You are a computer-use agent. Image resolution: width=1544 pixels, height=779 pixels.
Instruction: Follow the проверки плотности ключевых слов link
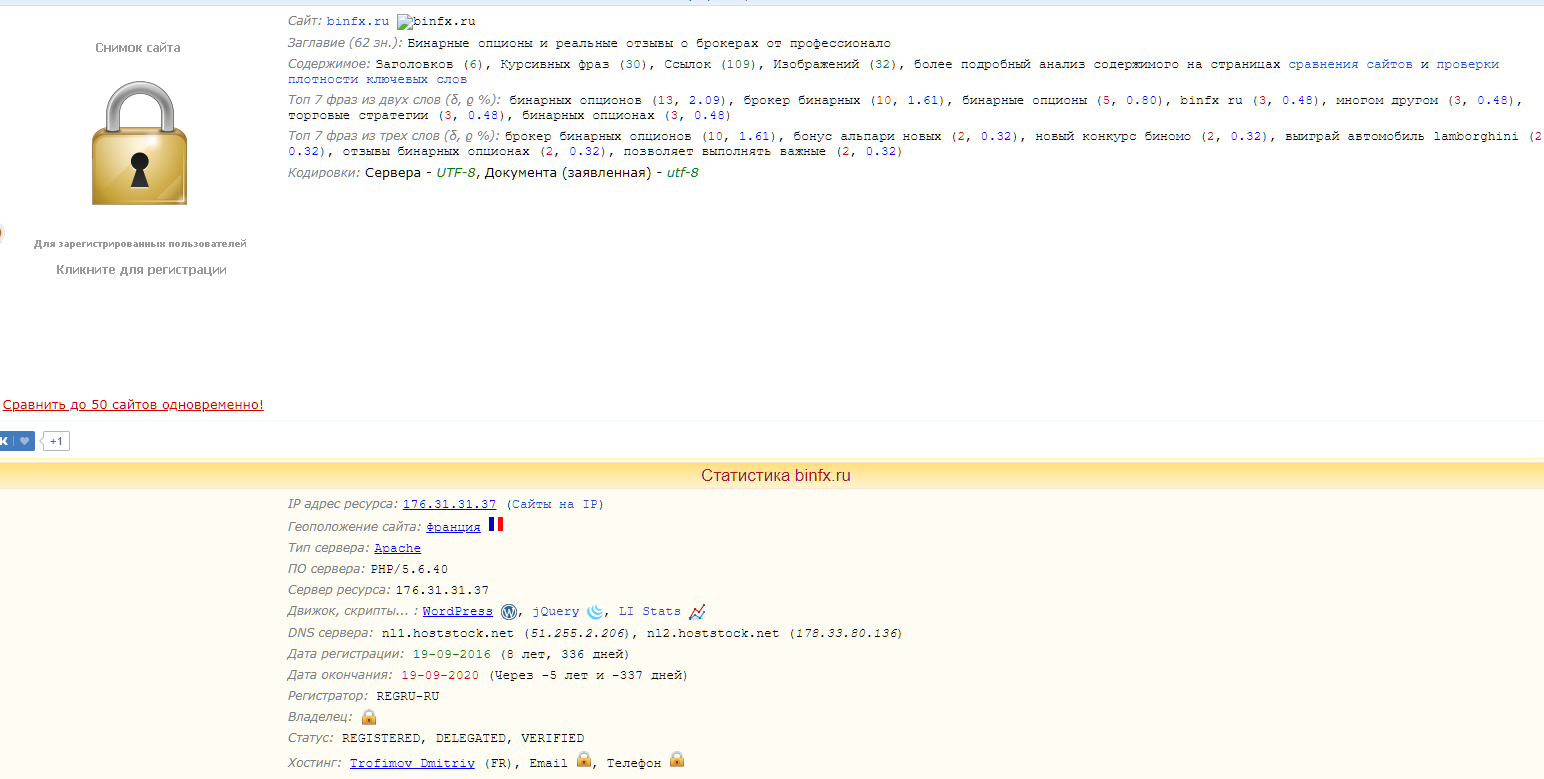click(1467, 64)
